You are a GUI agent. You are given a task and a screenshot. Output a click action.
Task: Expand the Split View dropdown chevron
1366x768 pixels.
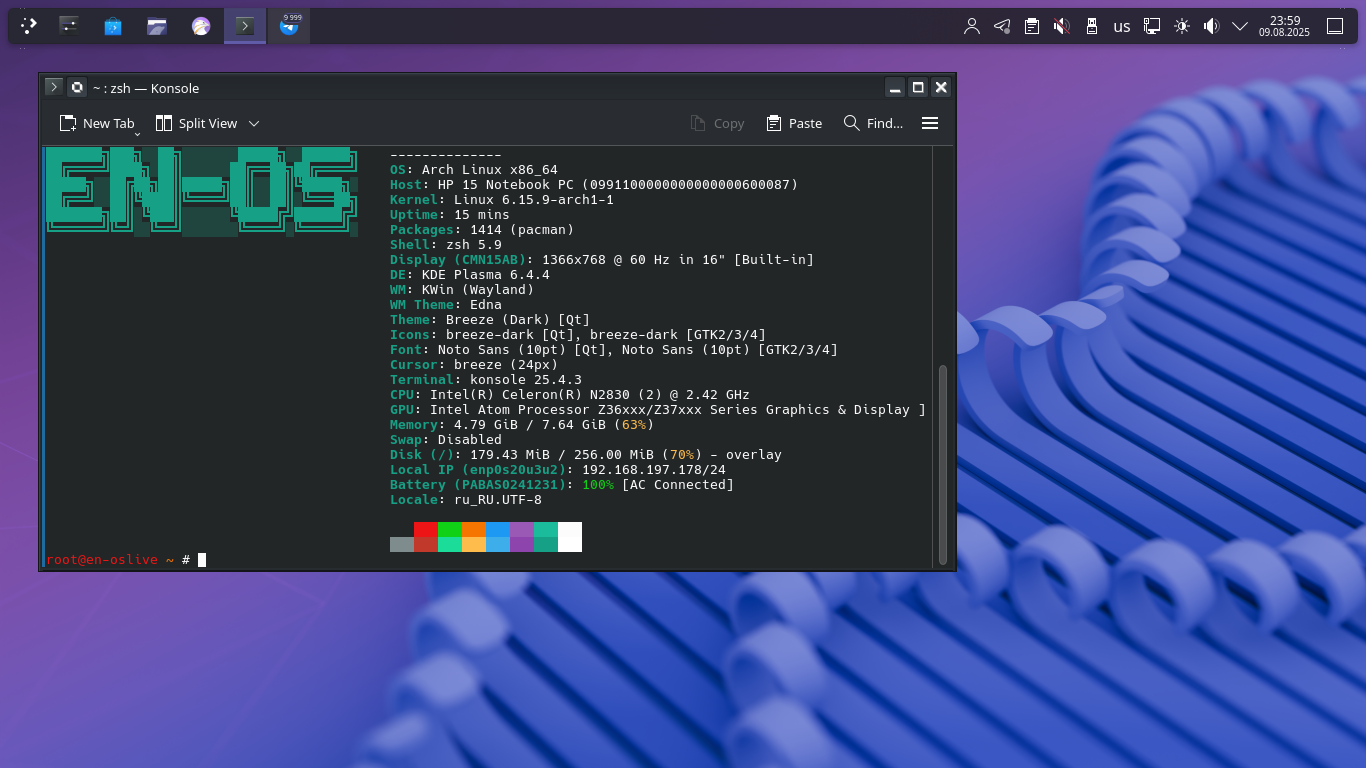tap(254, 123)
